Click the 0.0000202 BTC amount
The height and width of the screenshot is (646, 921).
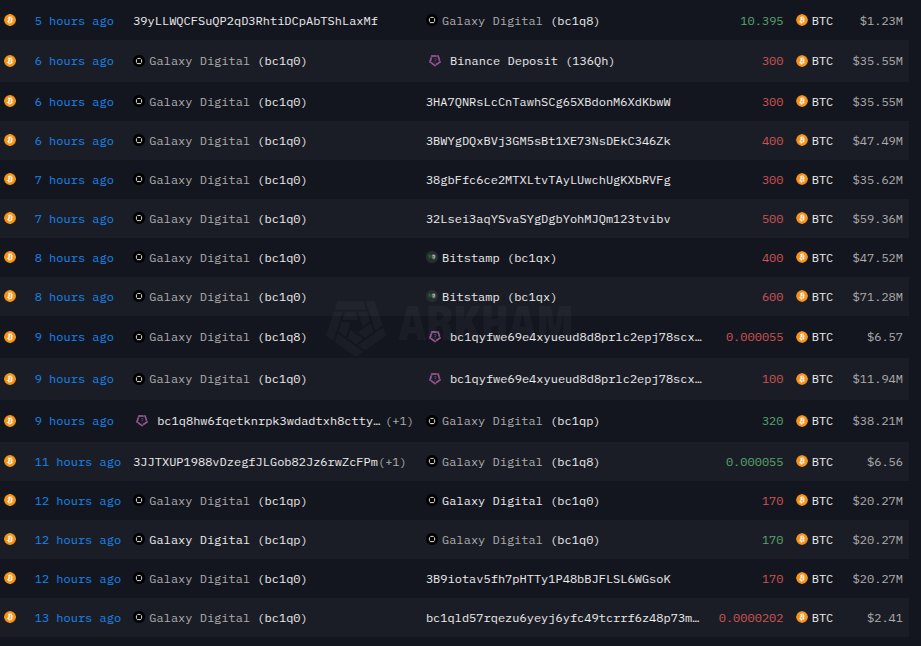[751, 618]
